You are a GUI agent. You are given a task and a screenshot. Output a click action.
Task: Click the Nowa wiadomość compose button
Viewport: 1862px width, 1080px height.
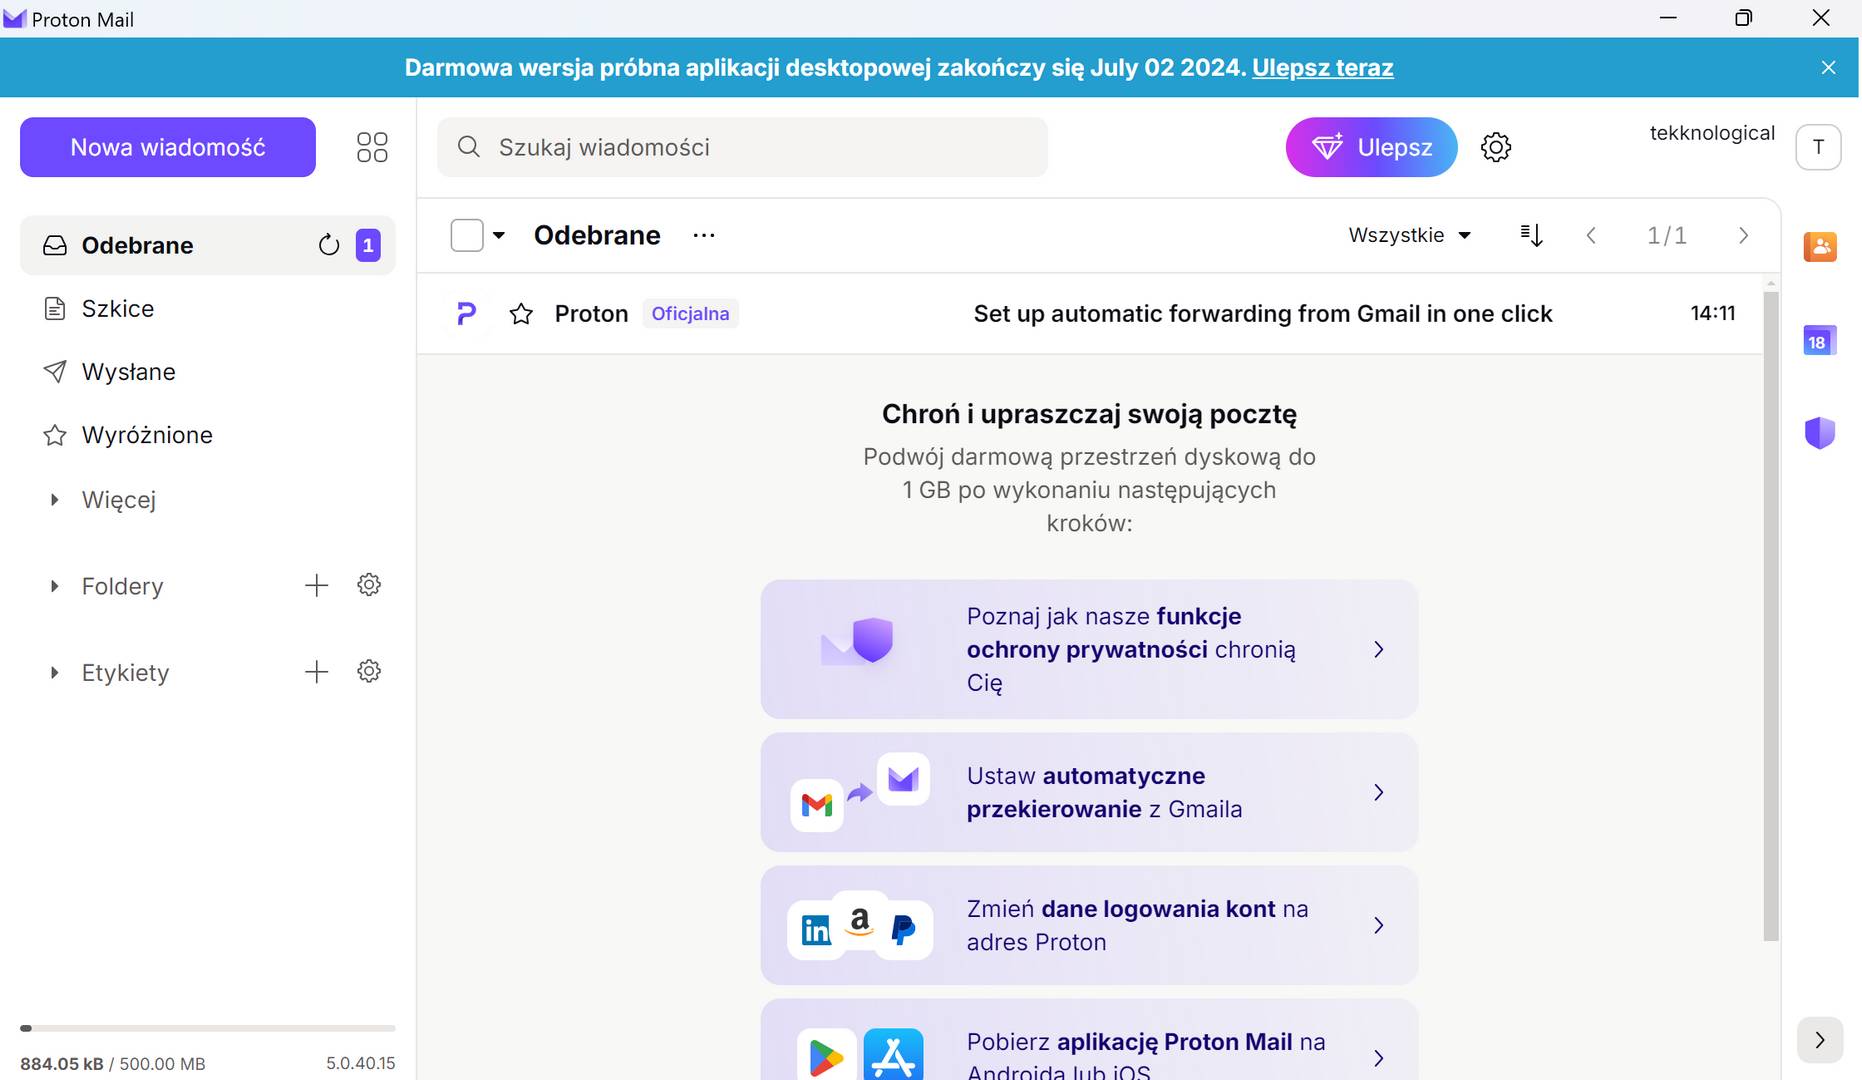(x=168, y=147)
